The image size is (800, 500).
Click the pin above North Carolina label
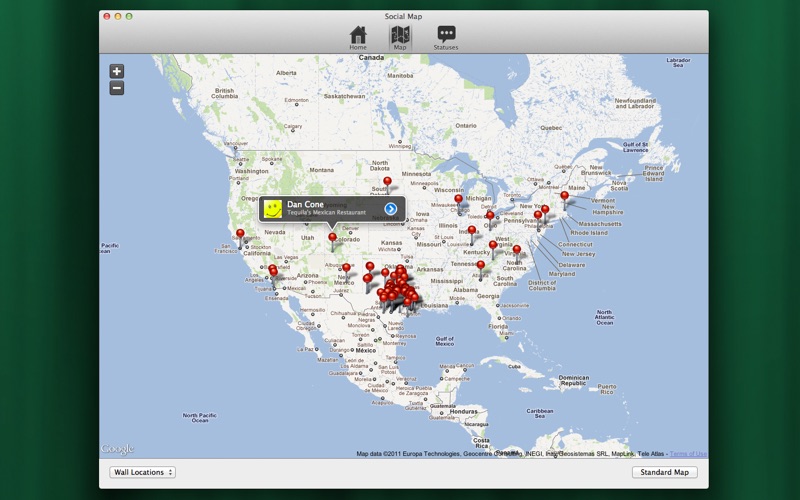517,249
